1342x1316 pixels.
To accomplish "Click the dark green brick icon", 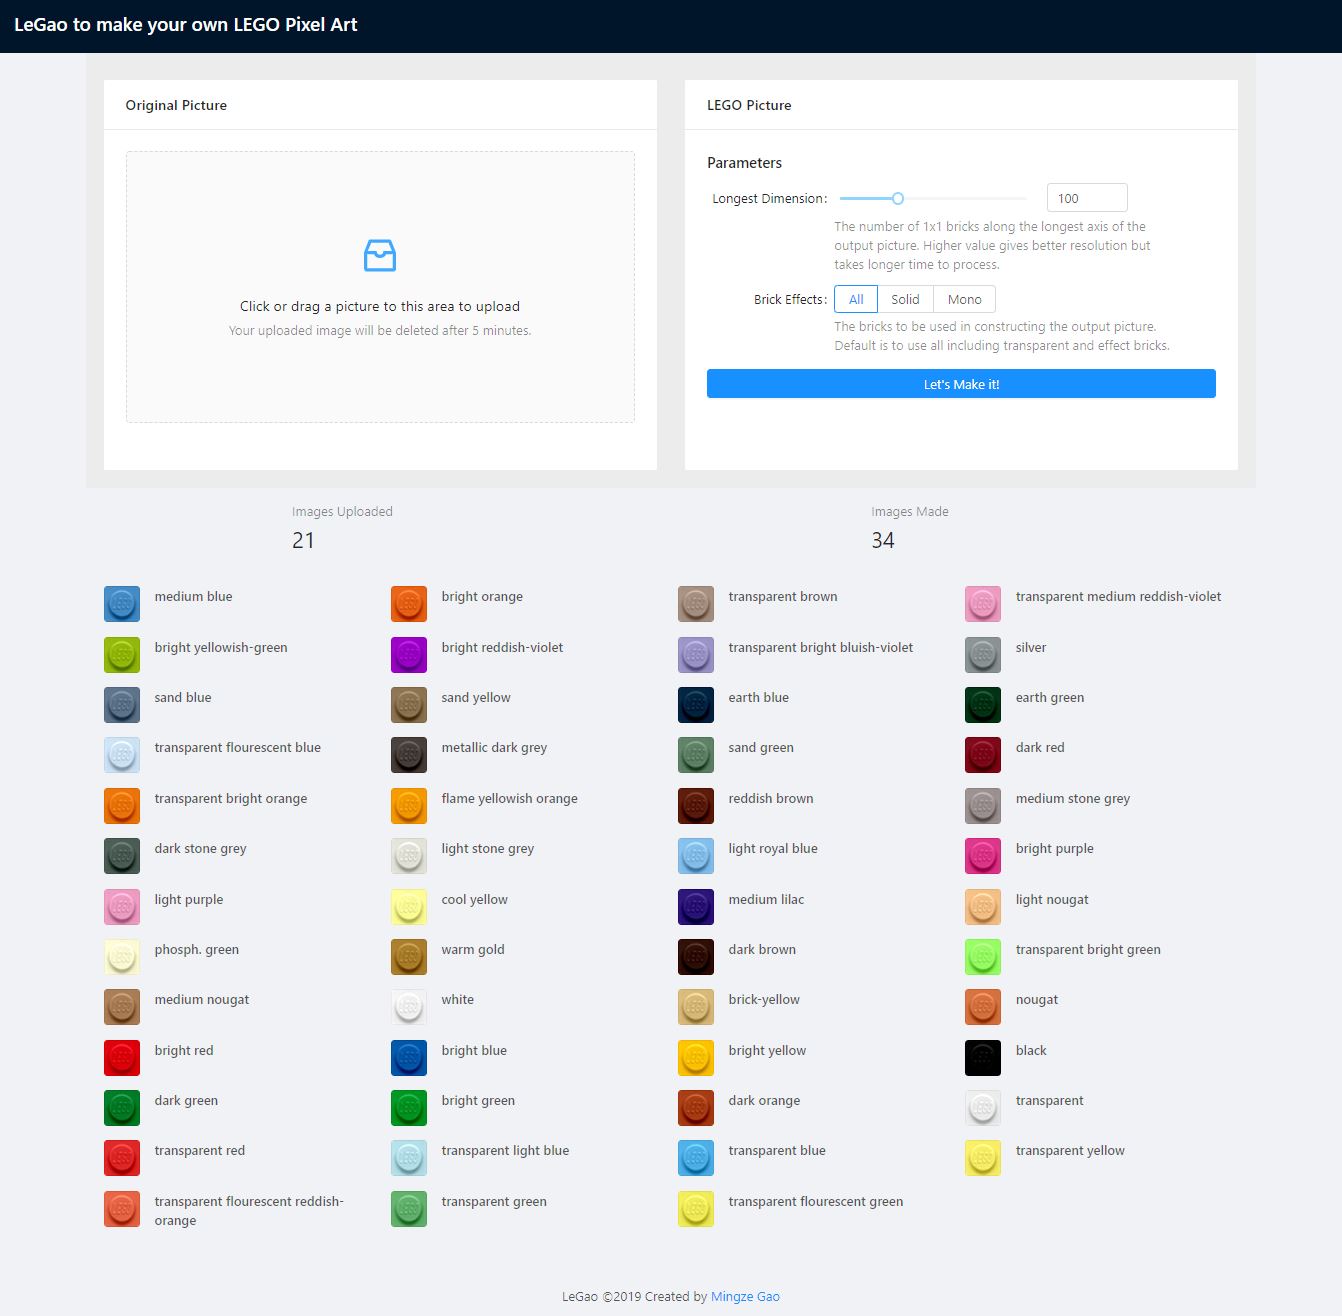I will pyautogui.click(x=122, y=1108).
